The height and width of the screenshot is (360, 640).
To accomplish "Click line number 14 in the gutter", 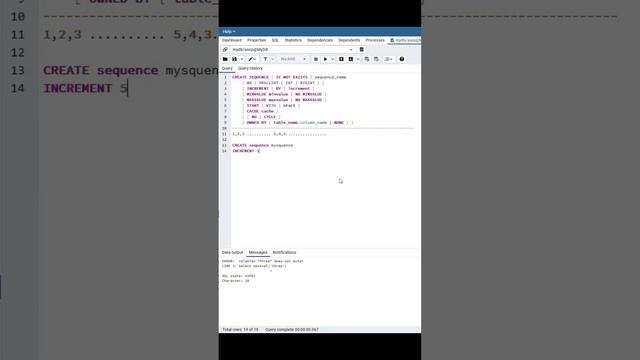I will click(x=224, y=151).
